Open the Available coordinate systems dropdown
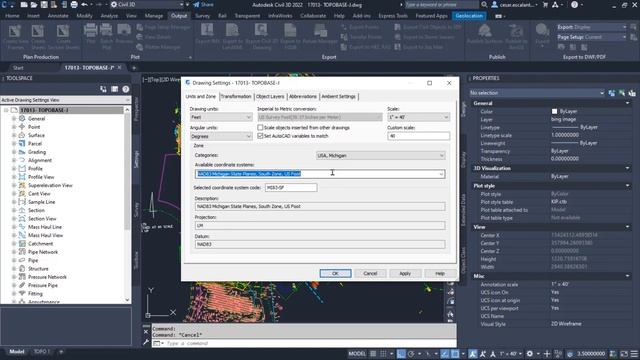This screenshot has width=640, height=360. (x=320, y=174)
